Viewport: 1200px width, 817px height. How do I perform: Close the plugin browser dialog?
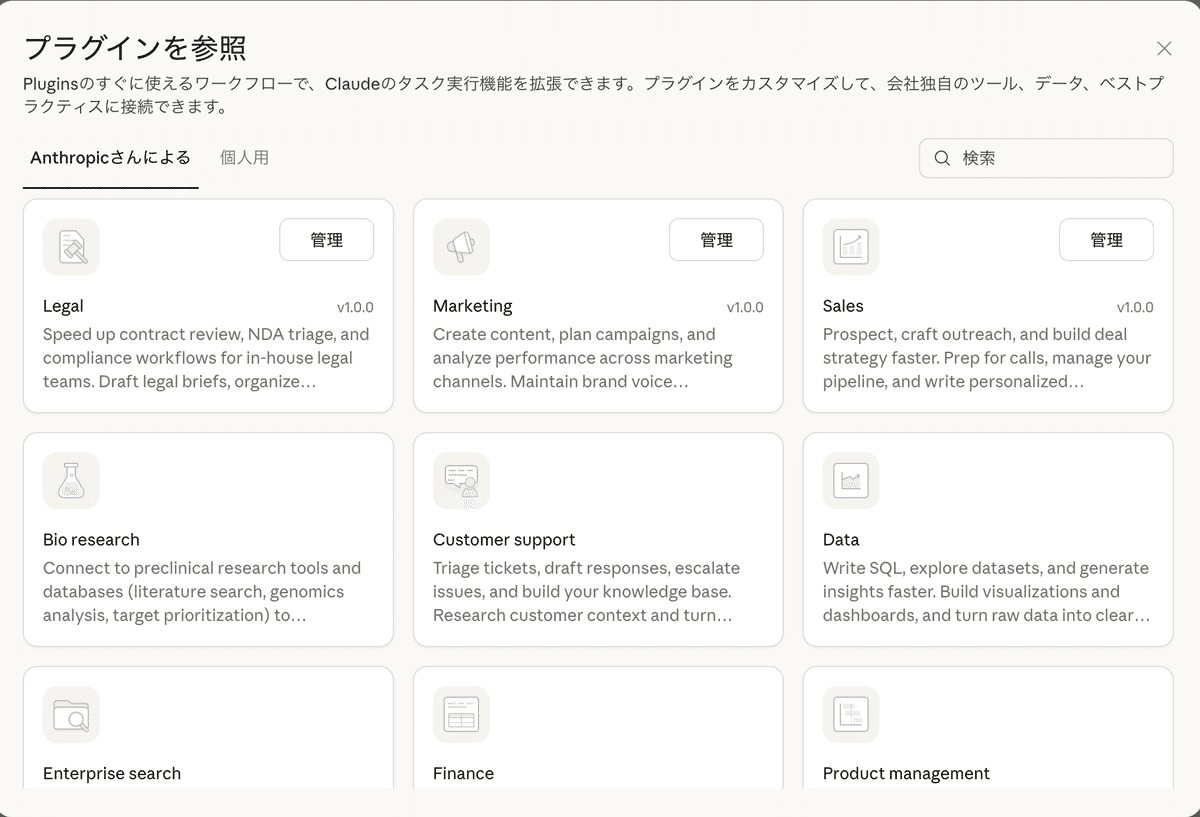point(1164,49)
